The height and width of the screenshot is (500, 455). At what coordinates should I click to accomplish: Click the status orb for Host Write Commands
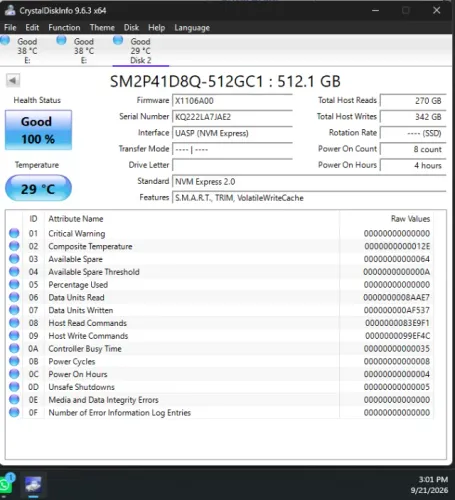pyautogui.click(x=14, y=335)
